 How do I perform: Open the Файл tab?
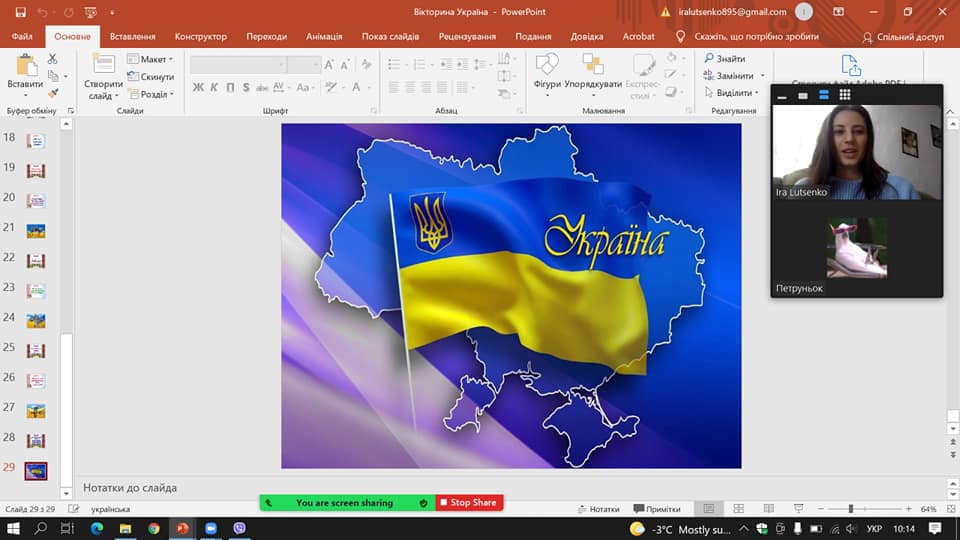[22, 37]
